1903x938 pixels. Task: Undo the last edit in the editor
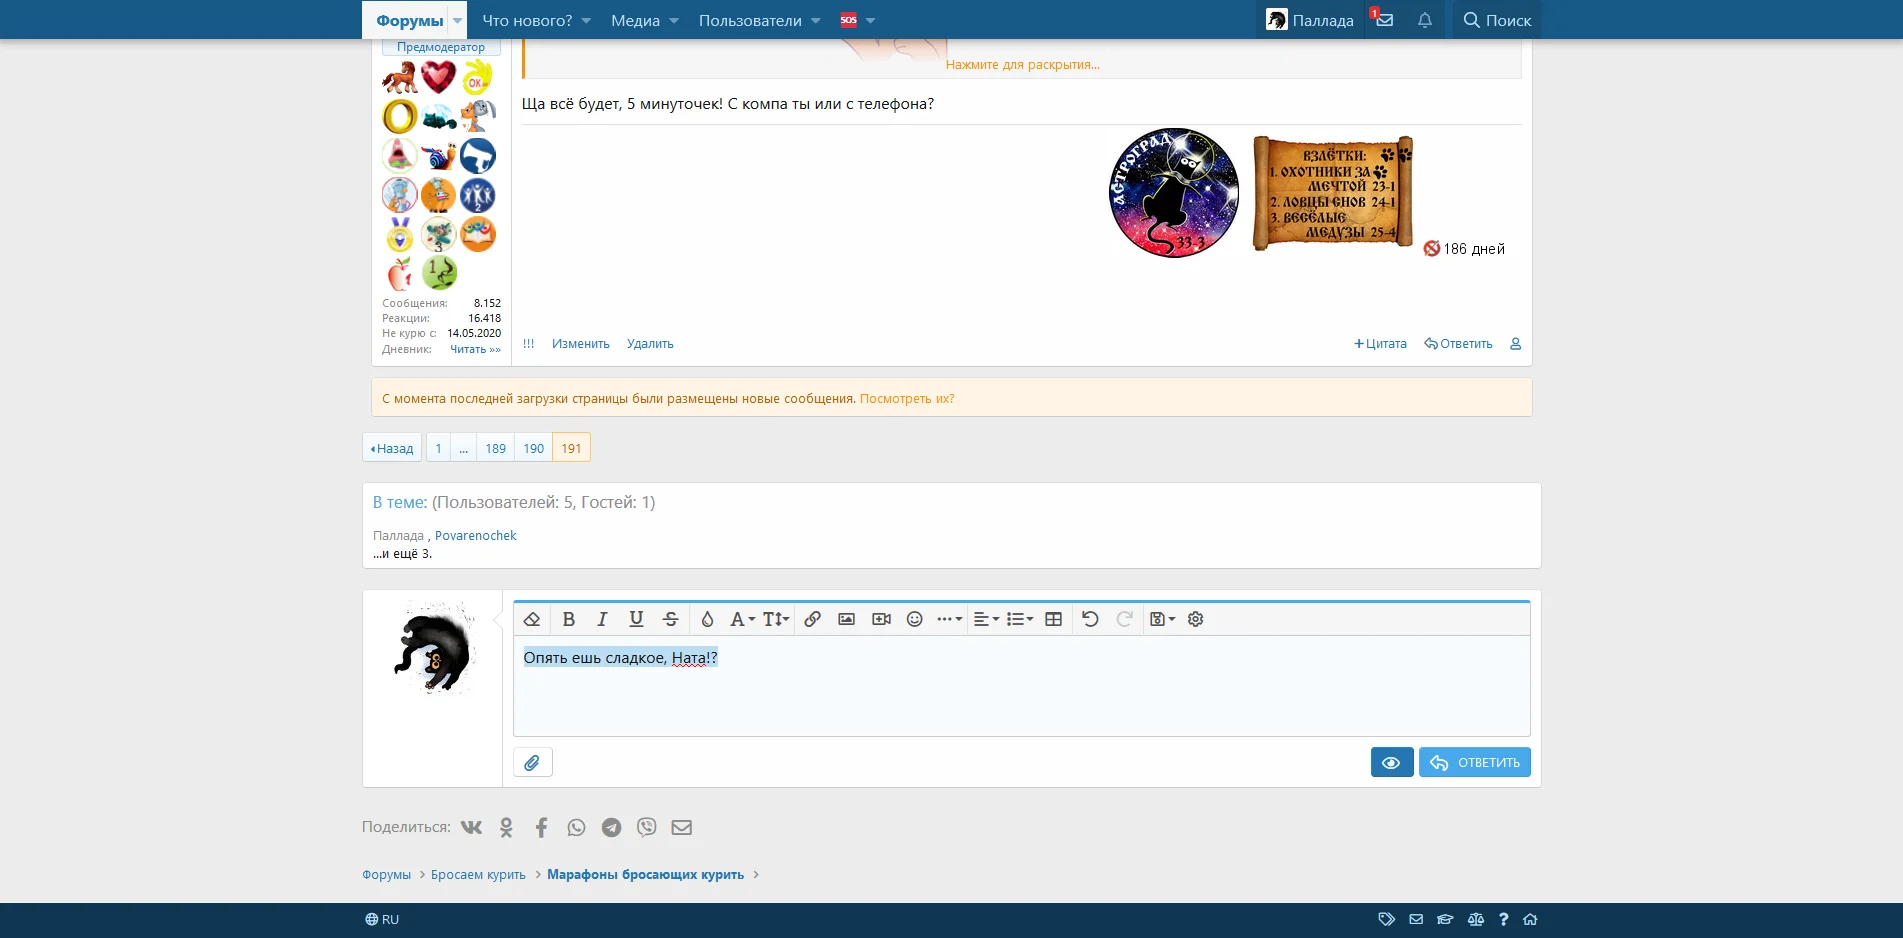pyautogui.click(x=1090, y=619)
